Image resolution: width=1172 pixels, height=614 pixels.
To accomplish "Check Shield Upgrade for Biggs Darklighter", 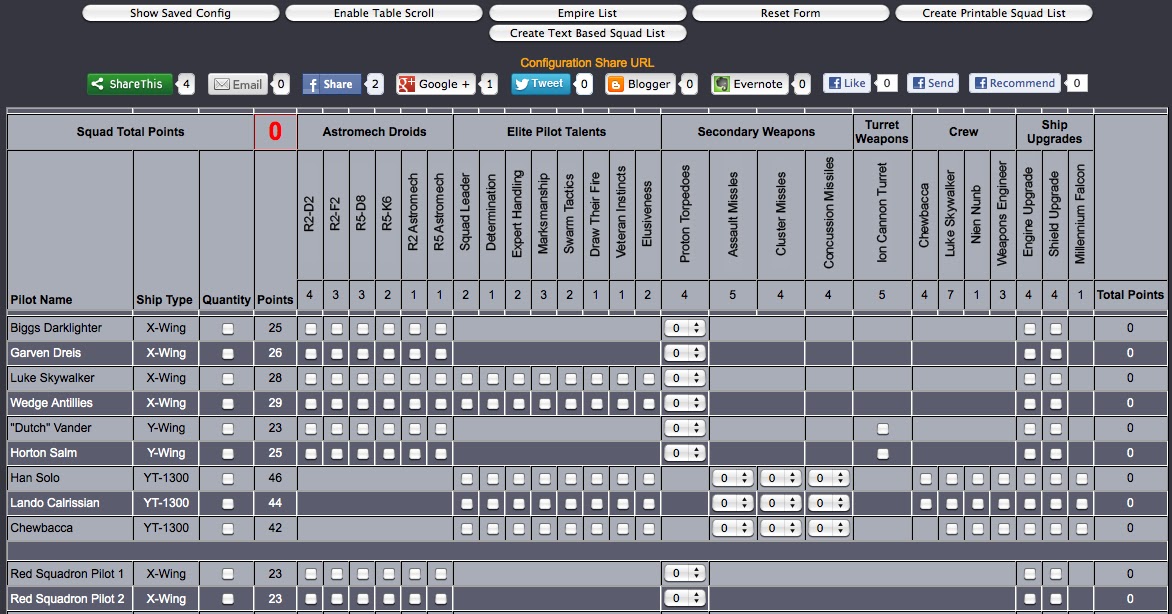I will point(1055,328).
